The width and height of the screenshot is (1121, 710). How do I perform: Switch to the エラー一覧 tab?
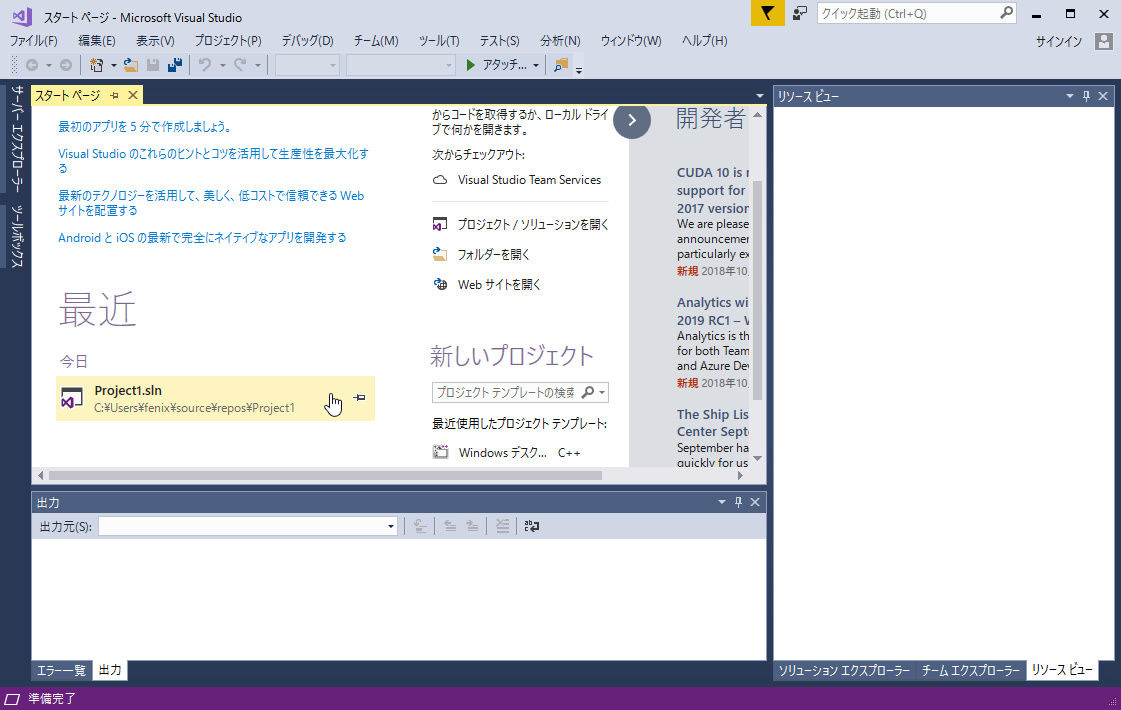click(61, 670)
